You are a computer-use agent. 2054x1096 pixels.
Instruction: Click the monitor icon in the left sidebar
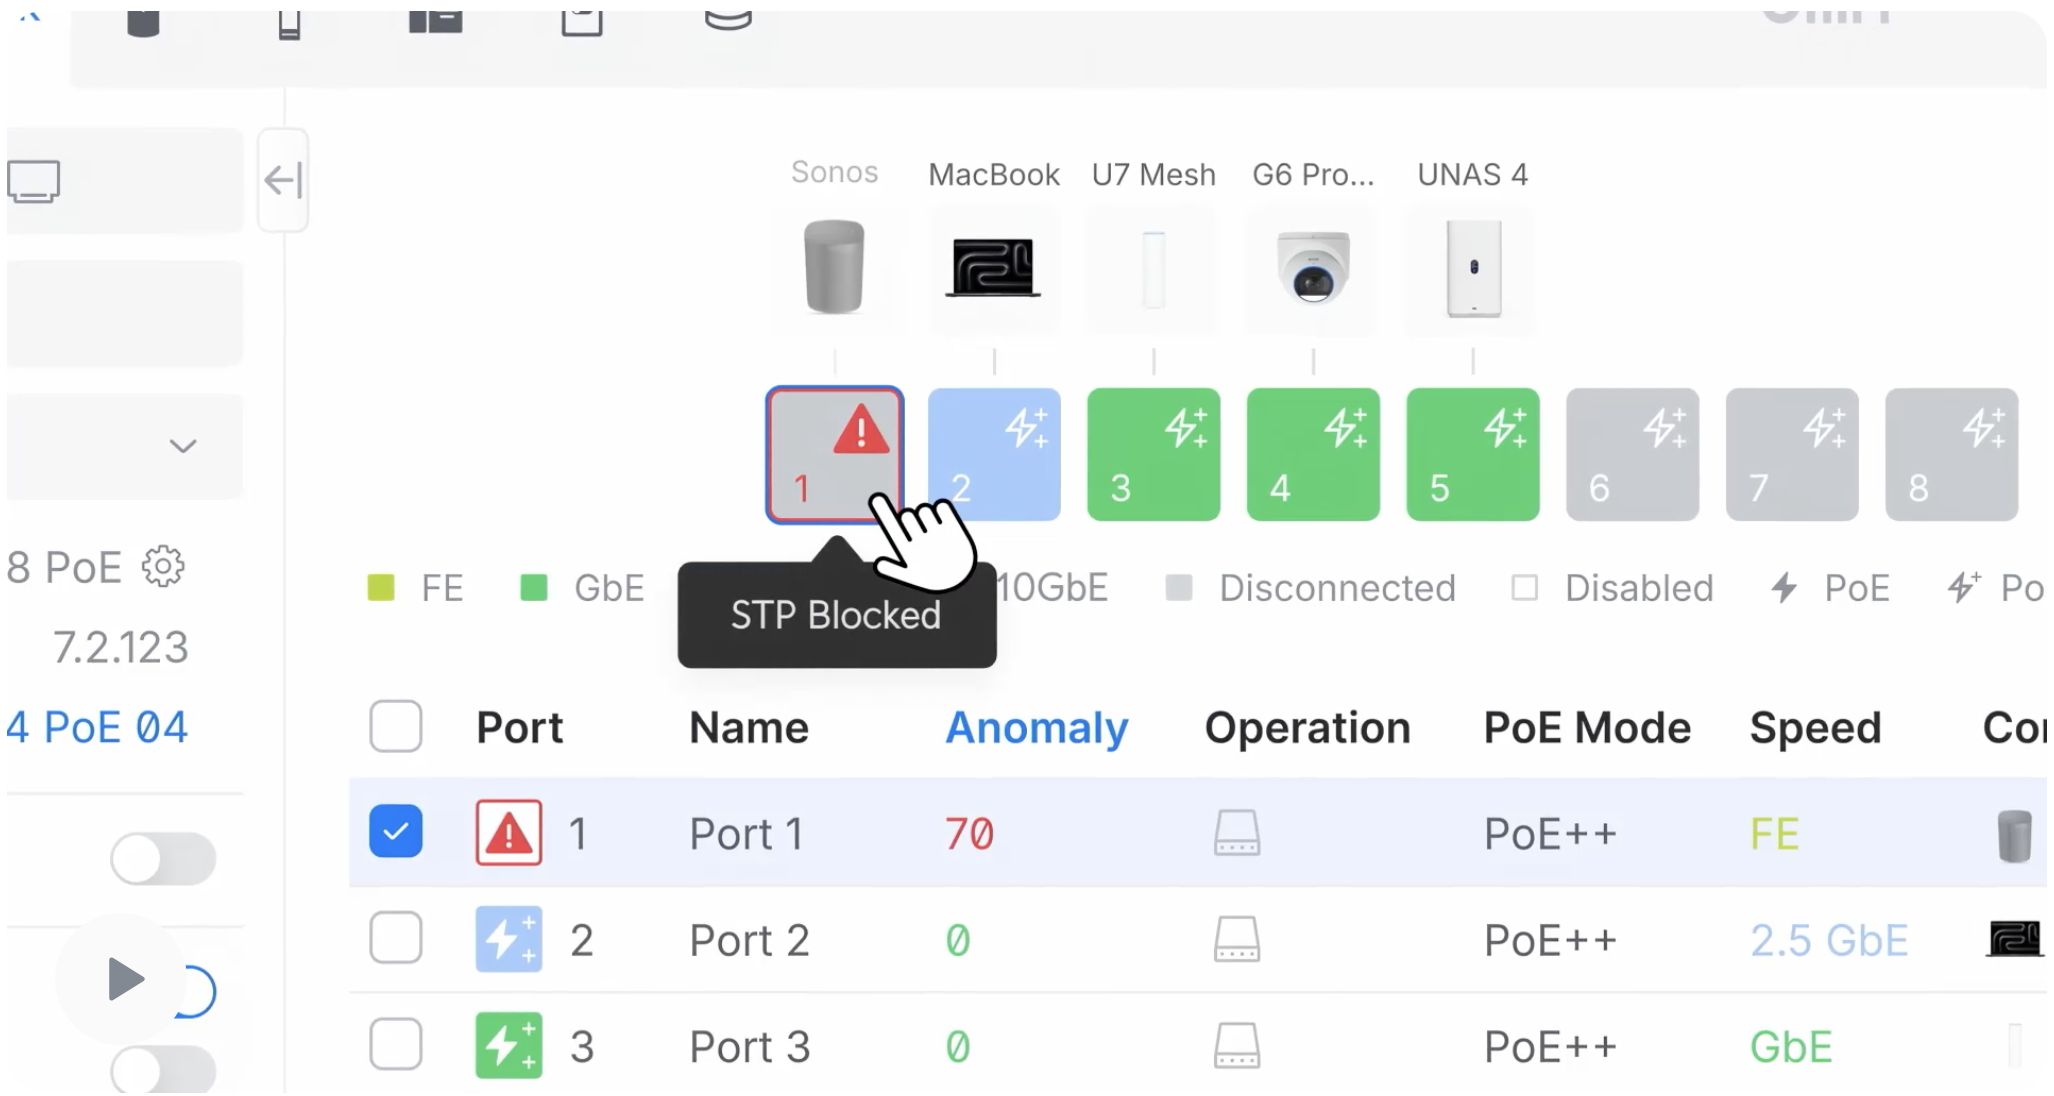[x=36, y=181]
